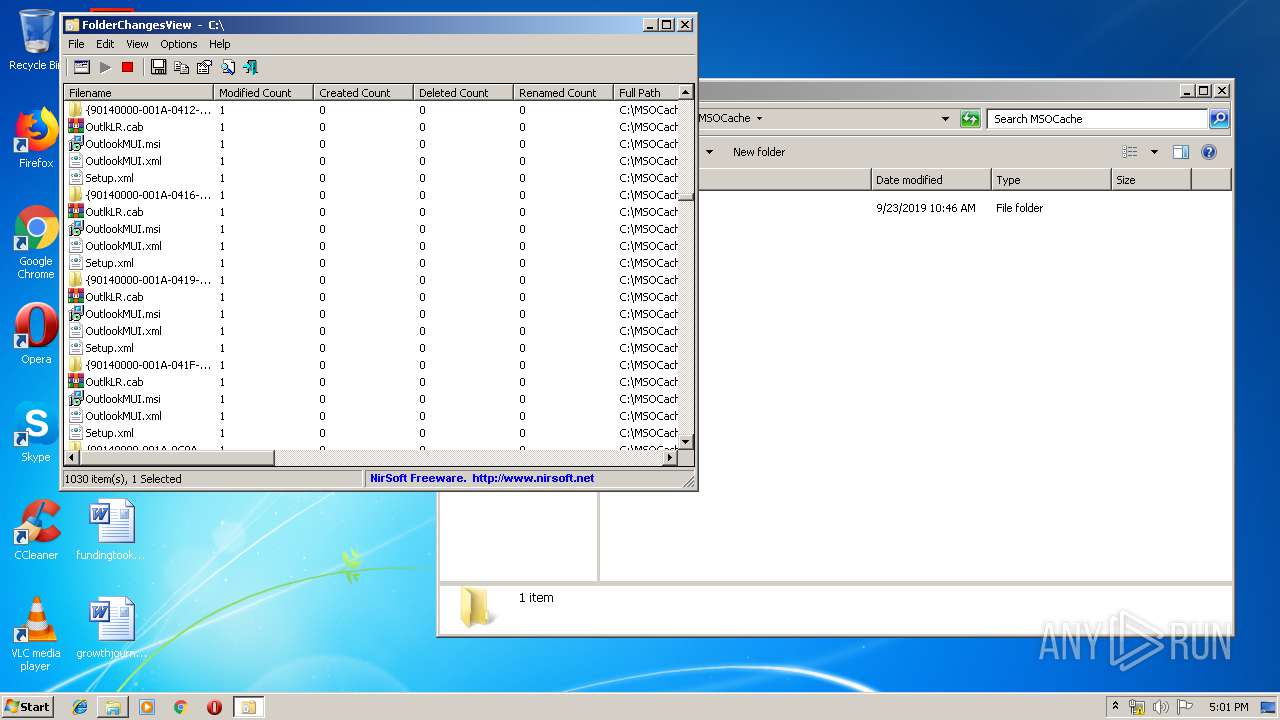Image resolution: width=1280 pixels, height=720 pixels.
Task: Click New folder in Explorer toolbar
Action: click(x=759, y=152)
